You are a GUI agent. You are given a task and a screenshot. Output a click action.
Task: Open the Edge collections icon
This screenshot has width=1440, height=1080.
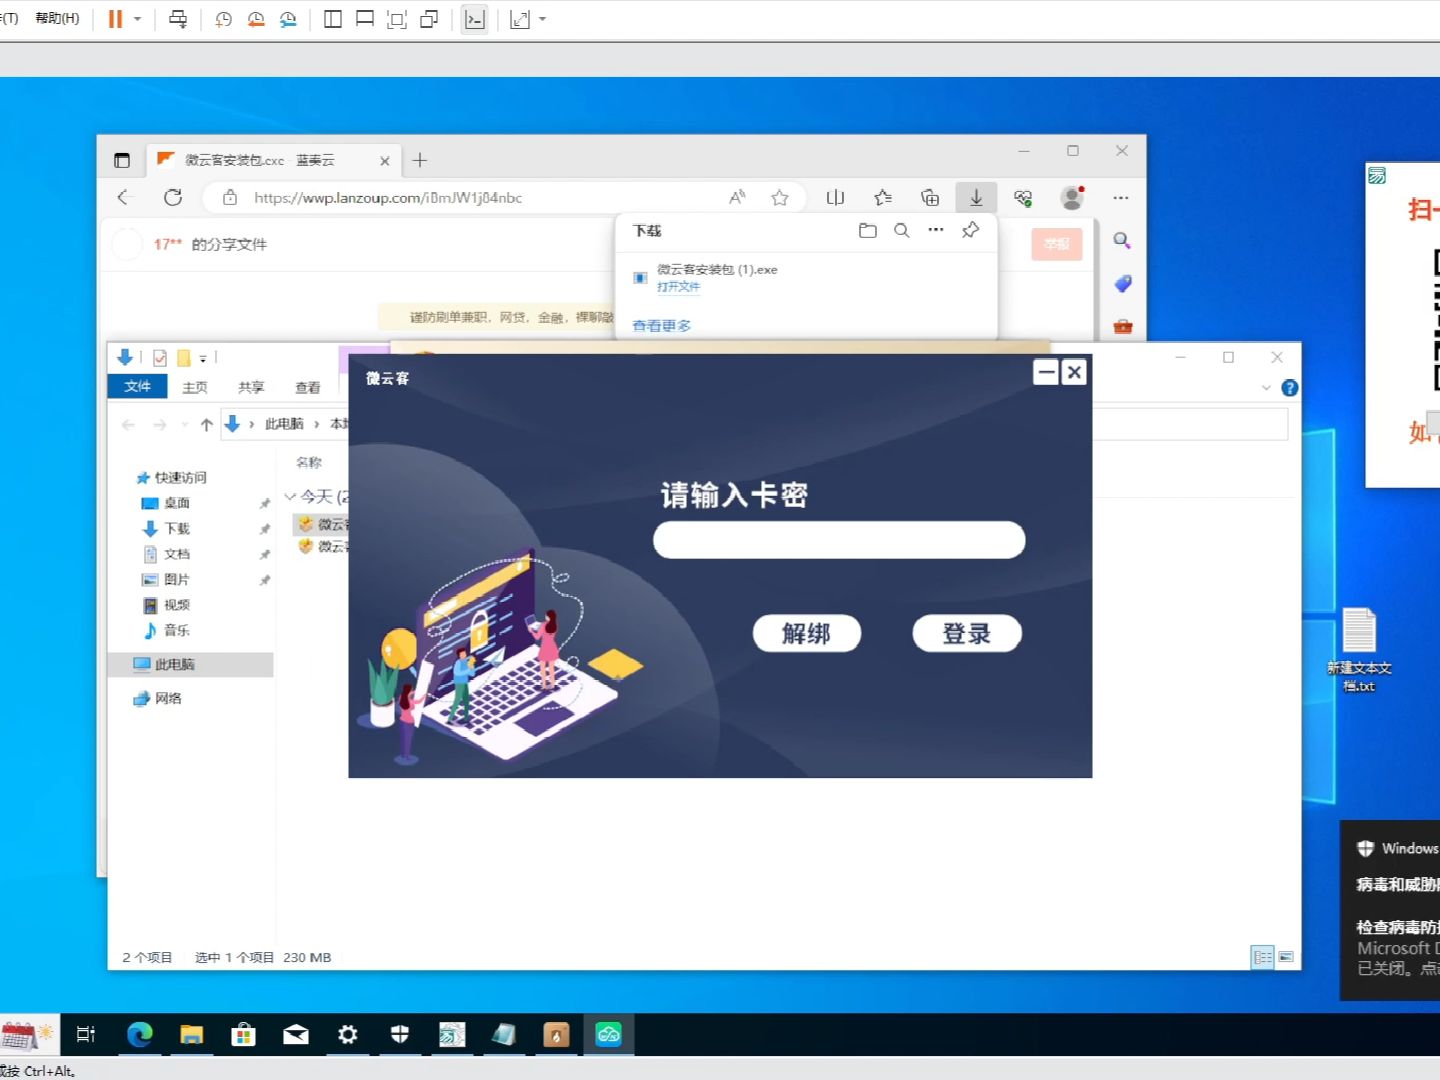(930, 198)
